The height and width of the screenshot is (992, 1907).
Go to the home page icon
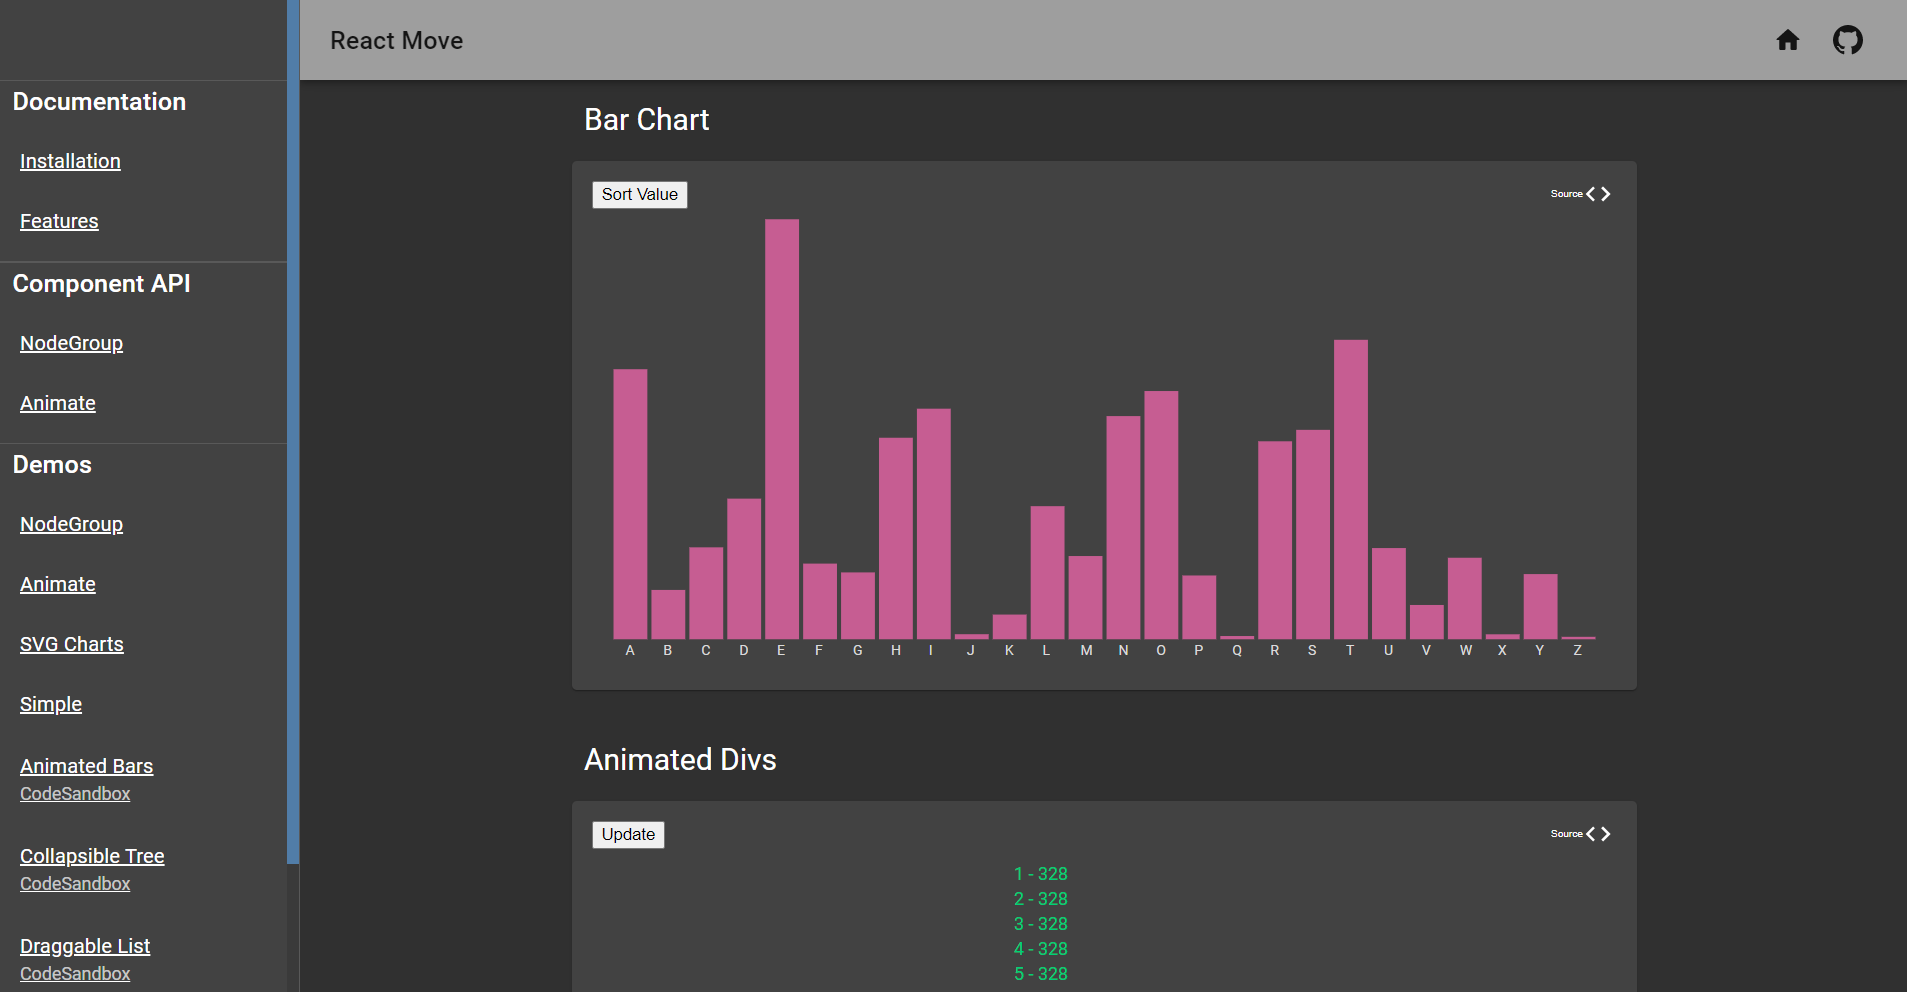tap(1788, 40)
